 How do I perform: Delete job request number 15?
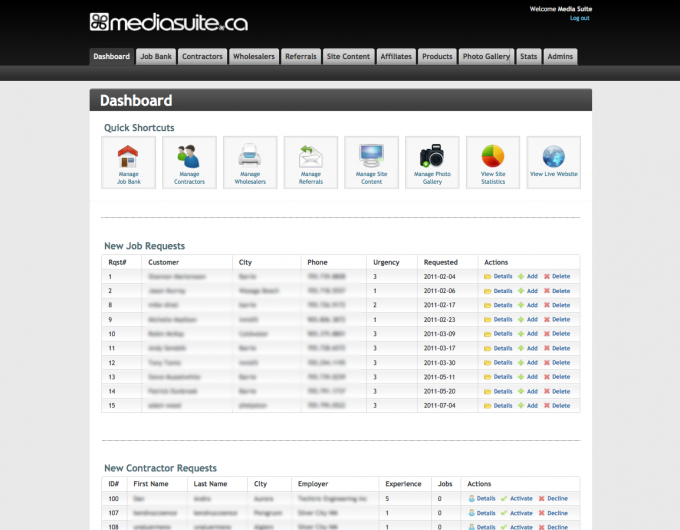(x=560, y=406)
